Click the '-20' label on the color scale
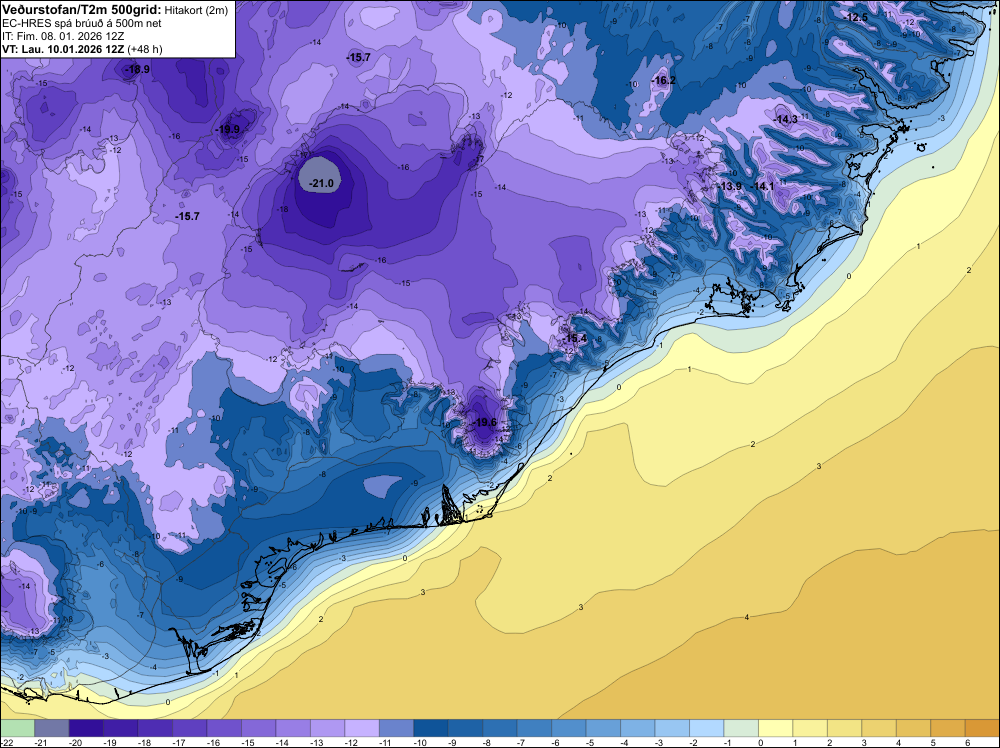This screenshot has height=748, width=1000. (76, 742)
